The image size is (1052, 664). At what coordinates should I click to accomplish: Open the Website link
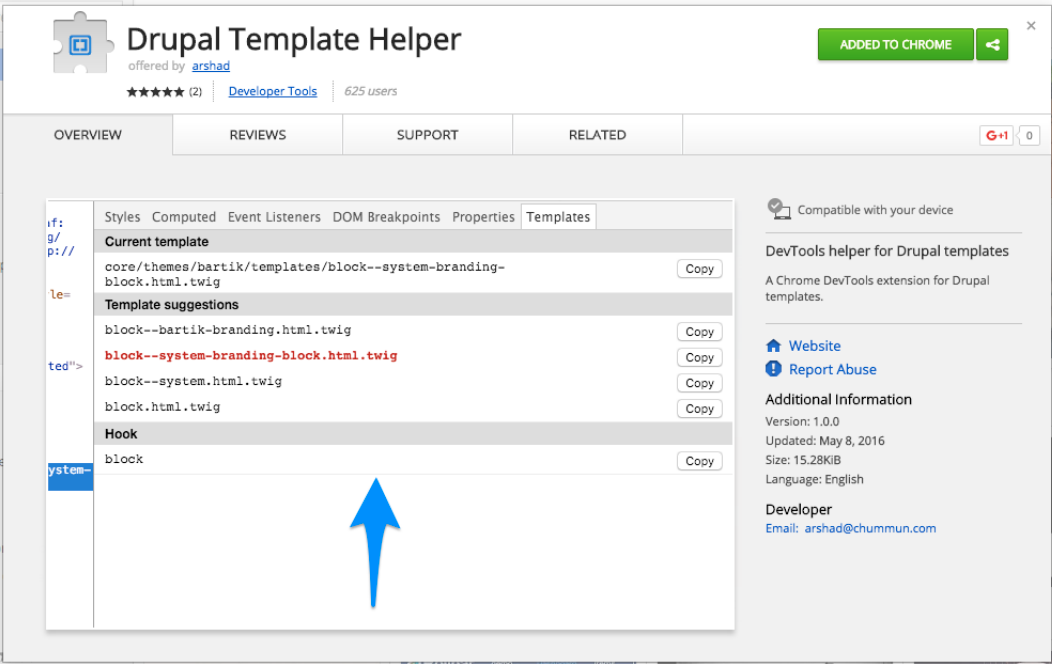click(x=814, y=346)
